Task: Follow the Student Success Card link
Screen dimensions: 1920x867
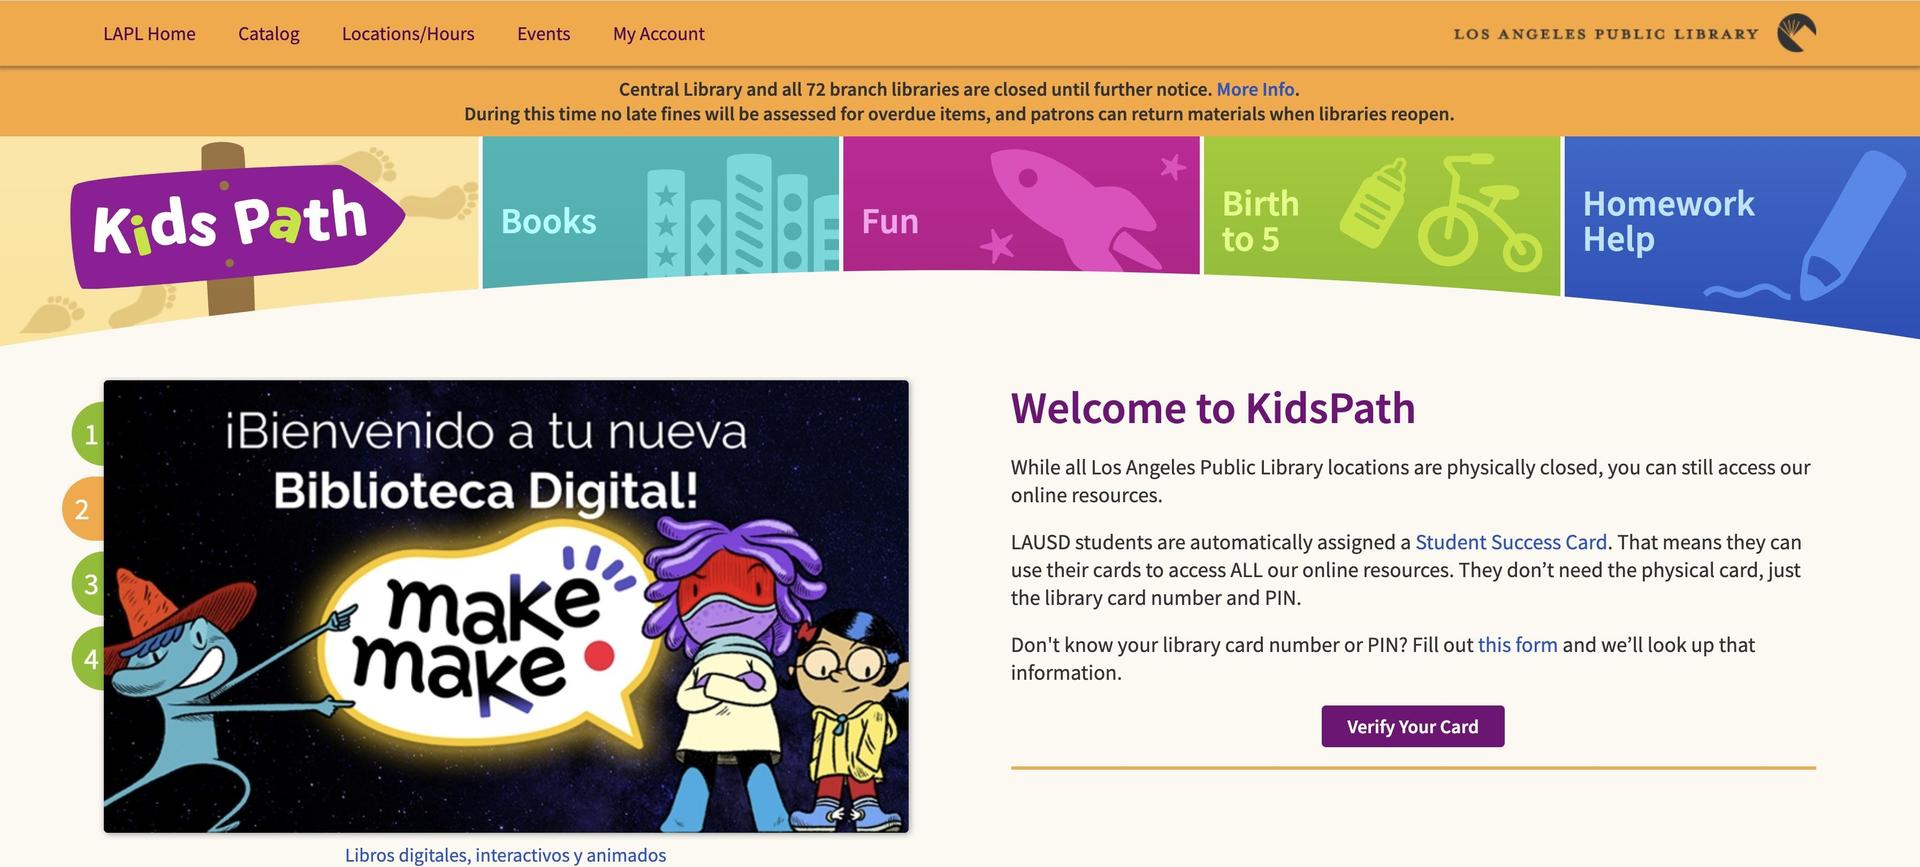Action: (x=1510, y=542)
